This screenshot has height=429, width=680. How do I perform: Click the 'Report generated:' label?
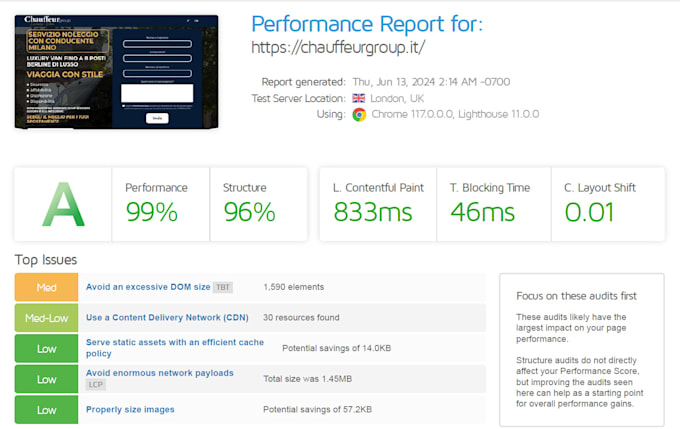[x=303, y=82]
